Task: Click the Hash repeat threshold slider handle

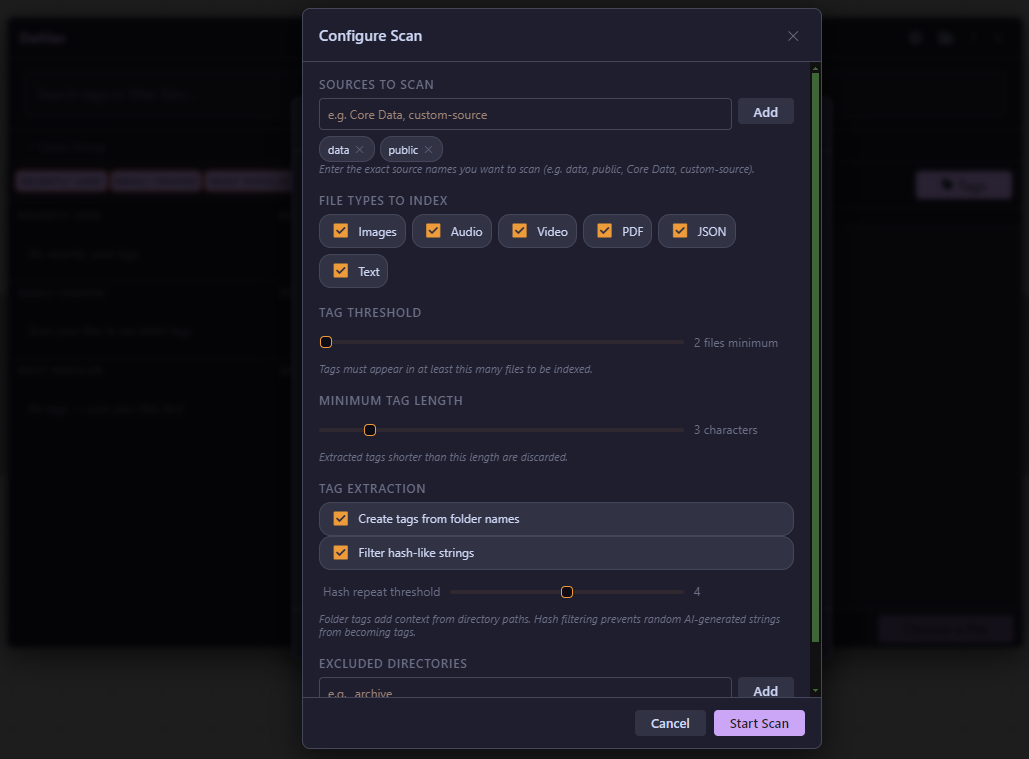Action: [567, 592]
